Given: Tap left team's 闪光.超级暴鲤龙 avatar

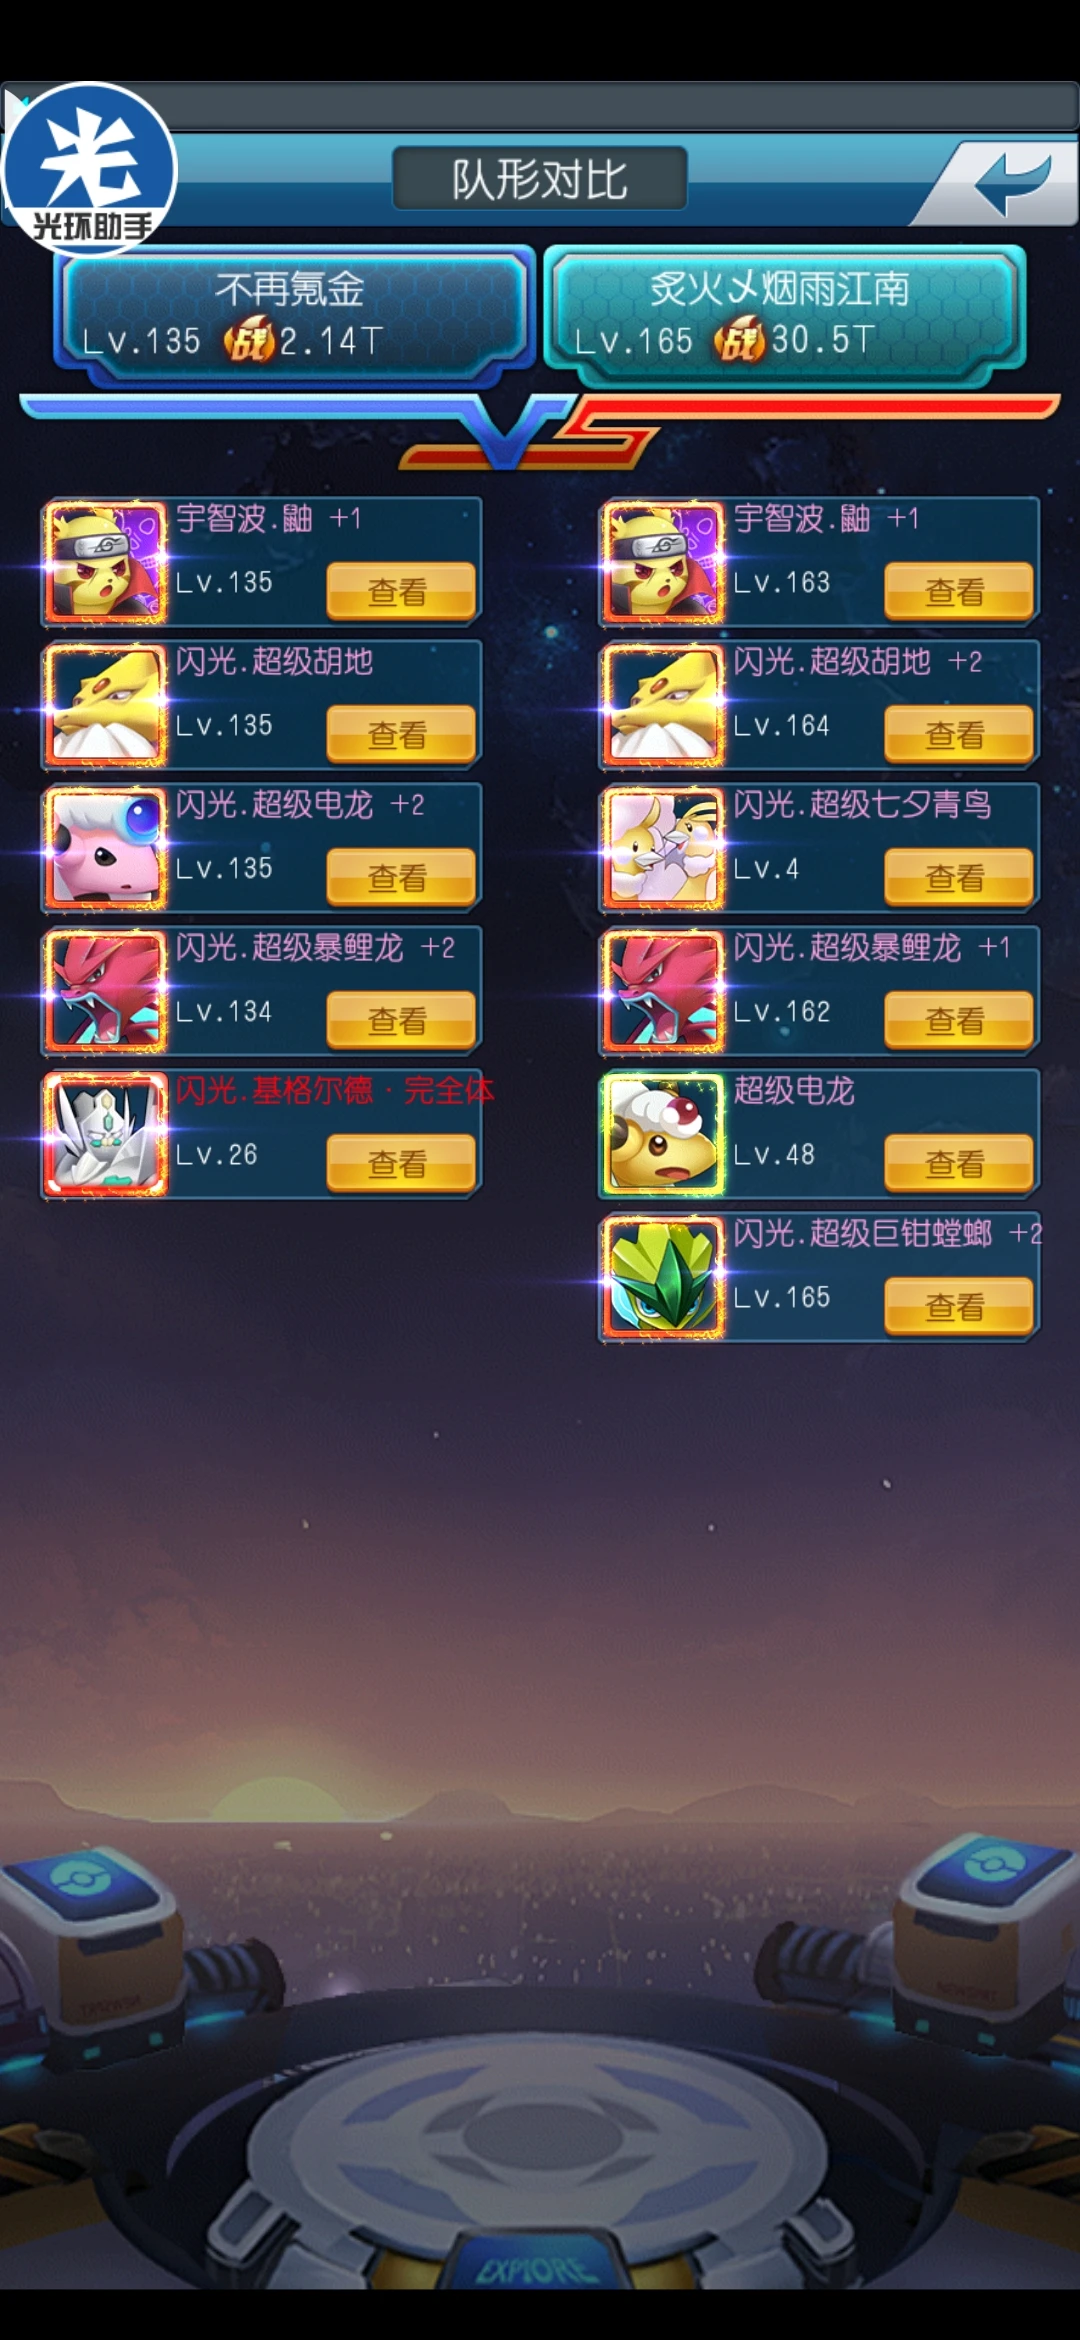Looking at the screenshot, I should pyautogui.click(x=105, y=991).
